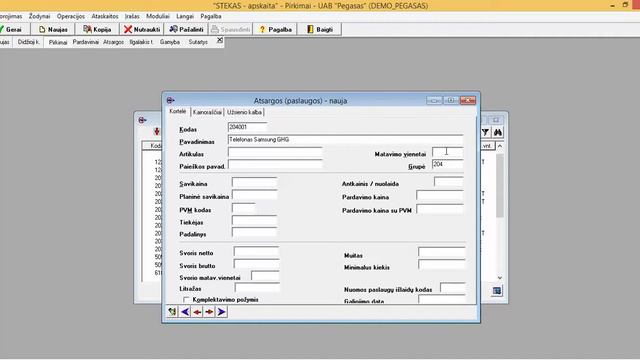The image size is (640, 360).
Task: Click the list window scrollbar up arrow
Action: 500,146
